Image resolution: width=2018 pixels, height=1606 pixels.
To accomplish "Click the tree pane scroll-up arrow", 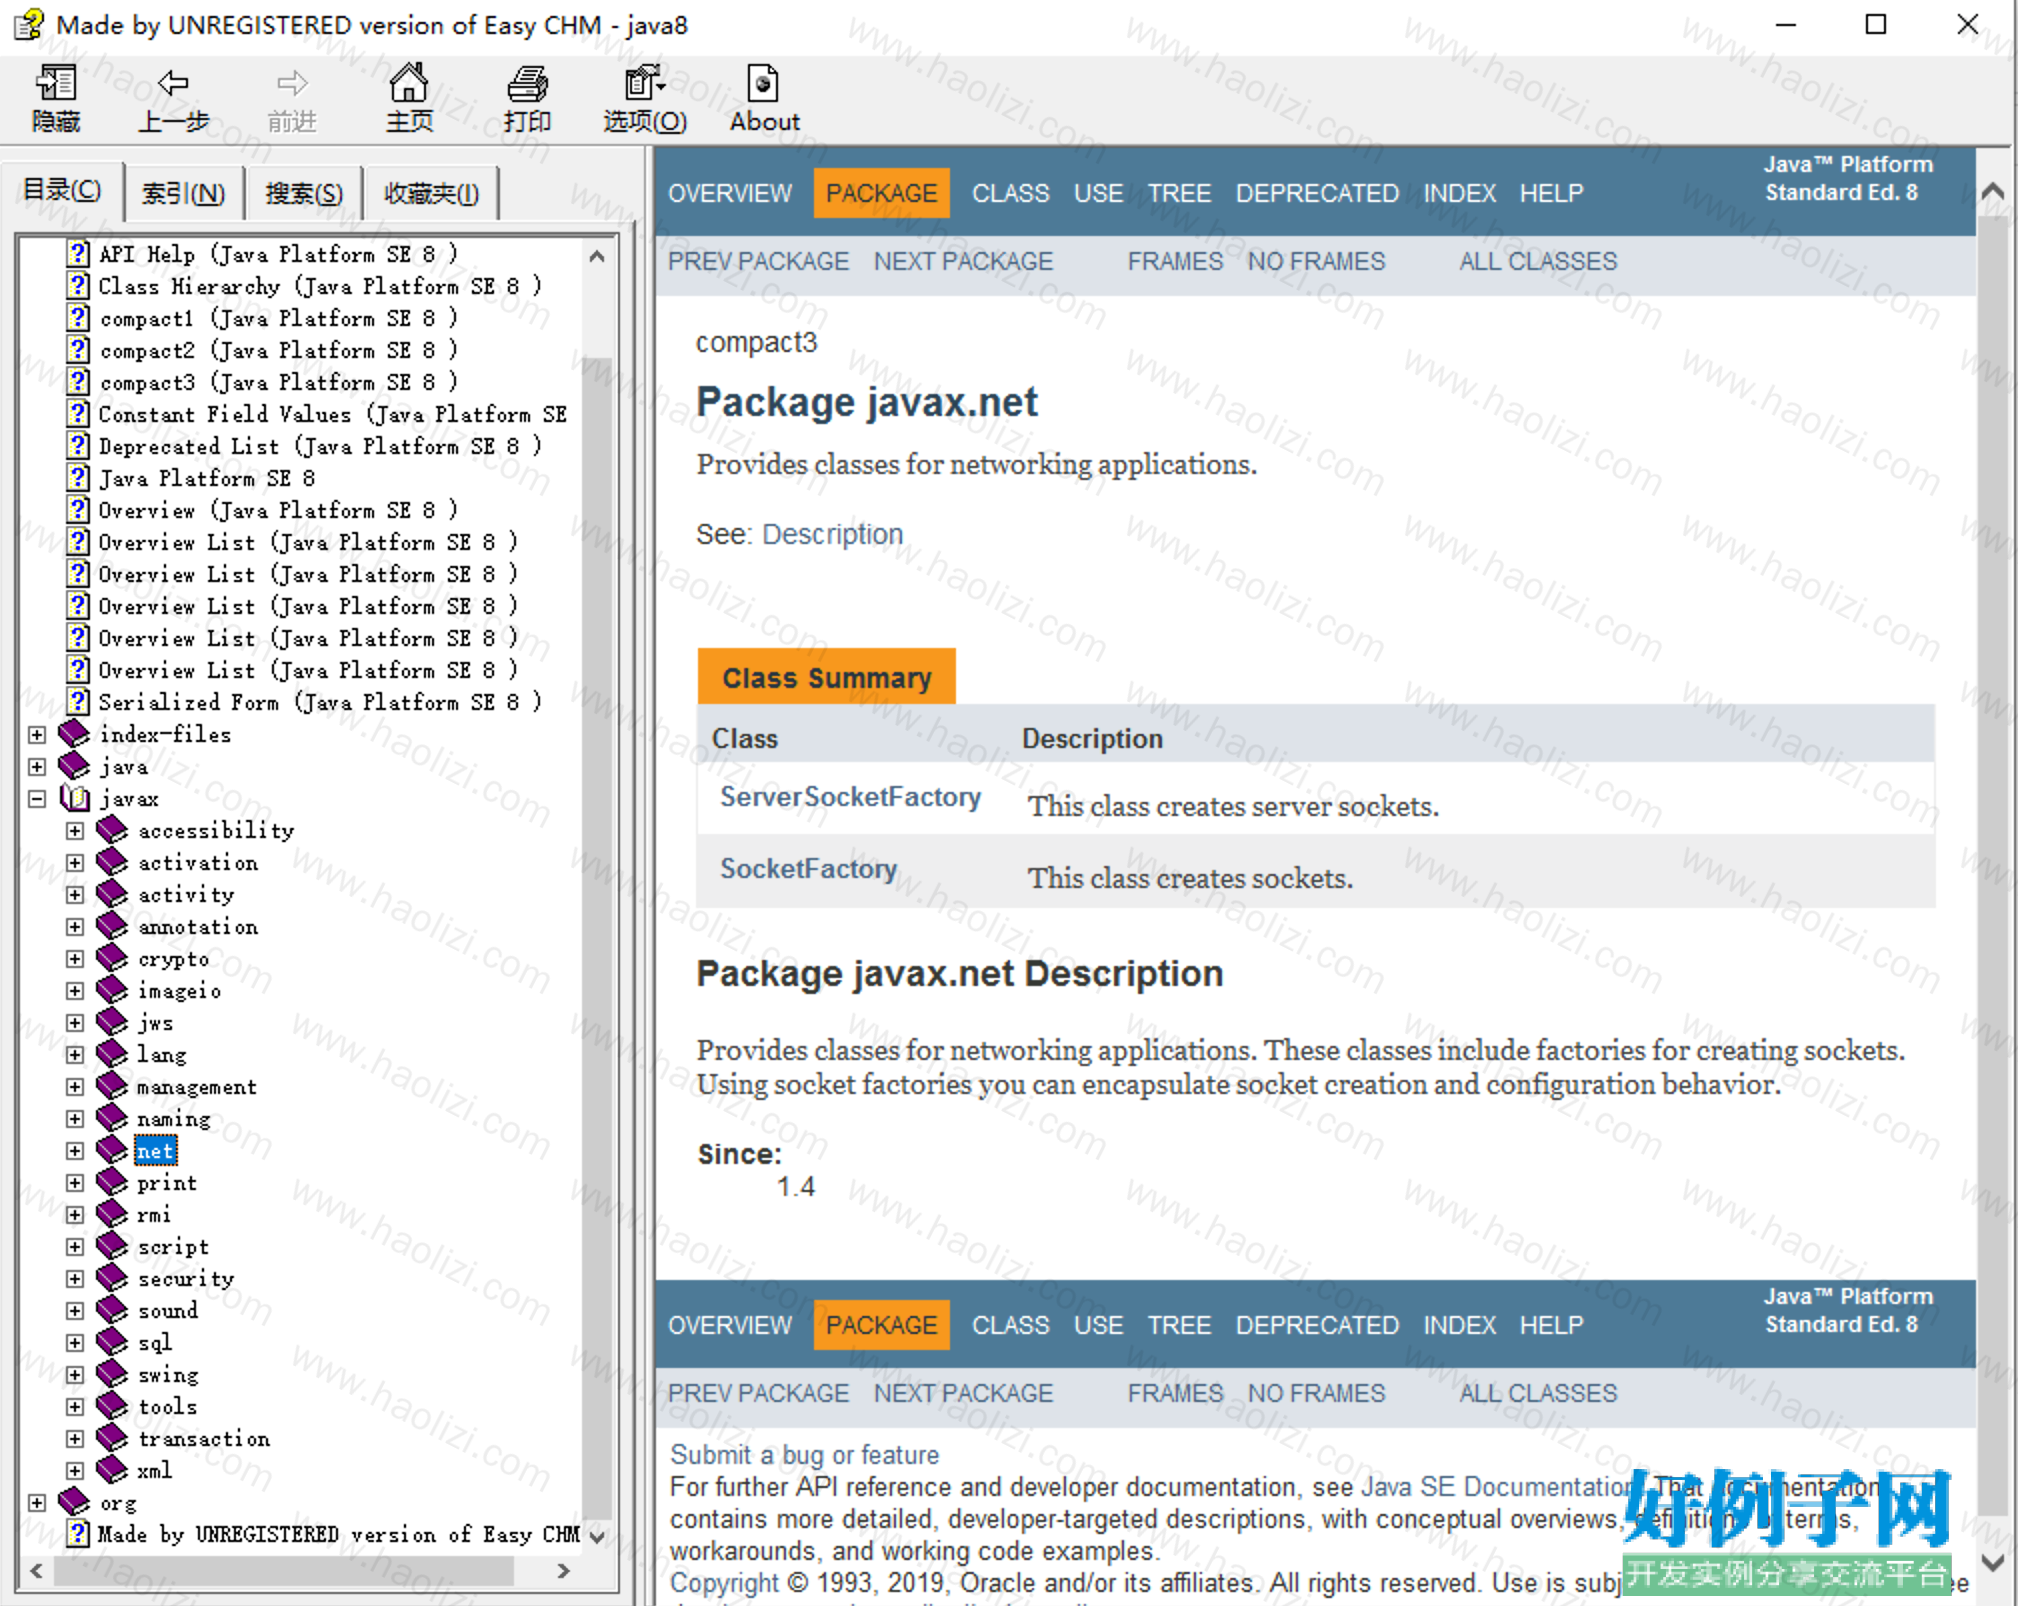I will pyautogui.click(x=597, y=256).
